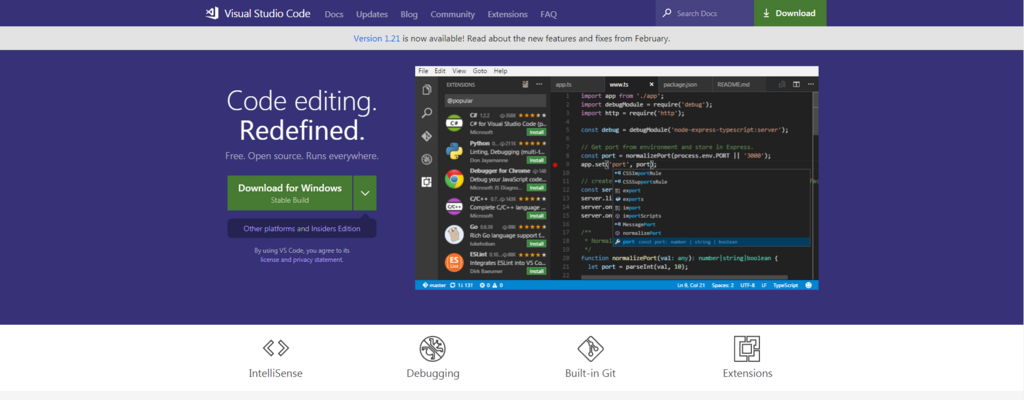Image resolution: width=1024 pixels, height=400 pixels.
Task: Click the master branch in the status bar
Action: tap(434, 285)
